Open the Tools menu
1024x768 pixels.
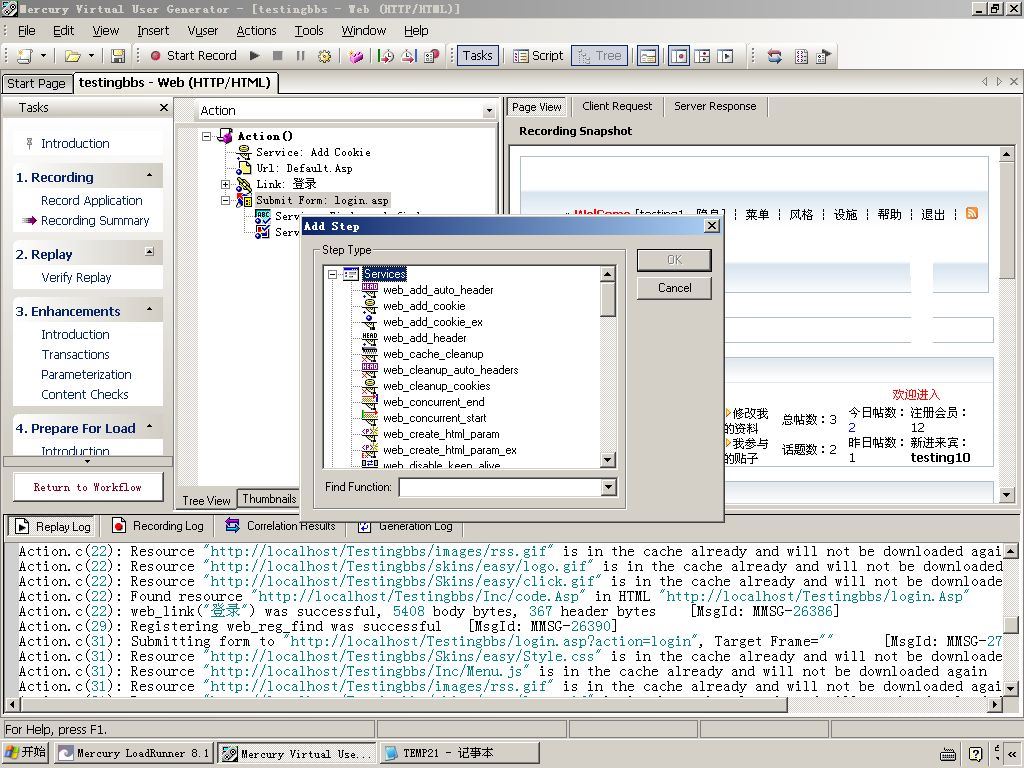coord(309,31)
